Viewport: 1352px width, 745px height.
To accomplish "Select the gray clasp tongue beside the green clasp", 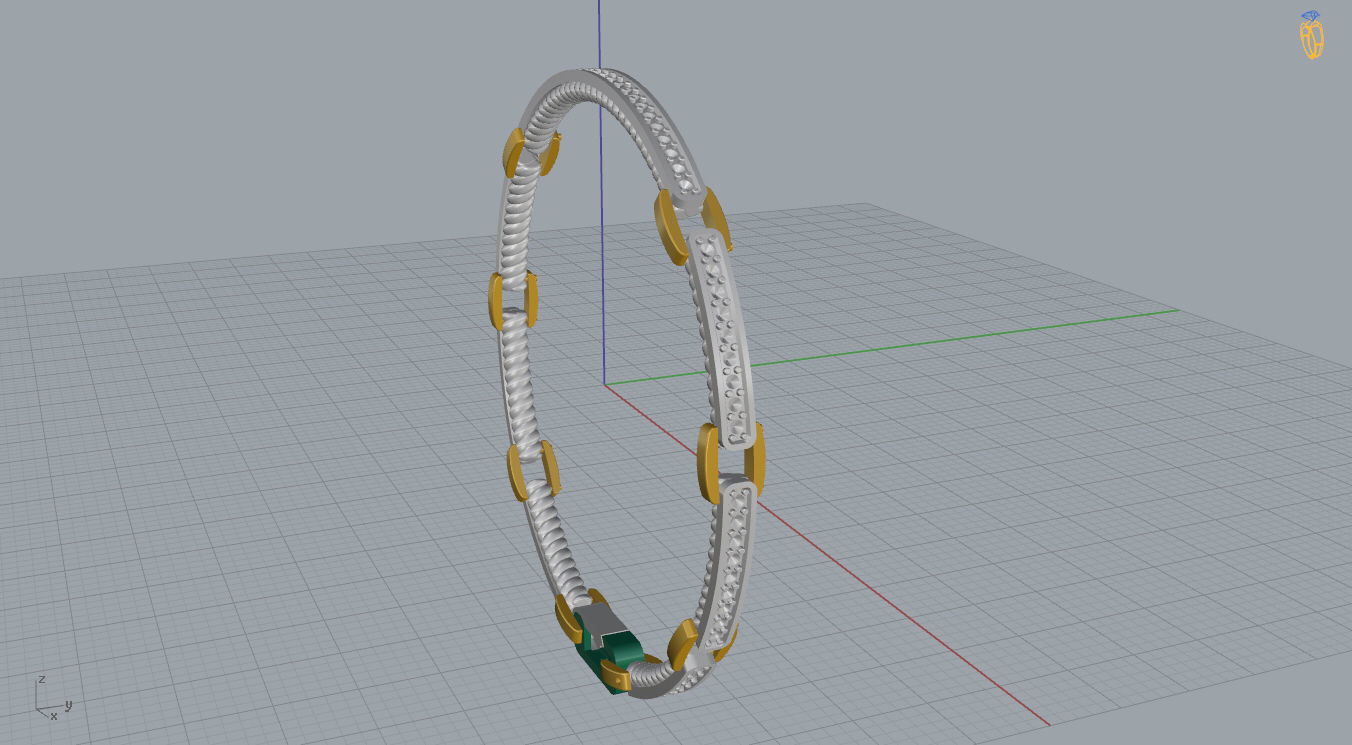I will point(603,623).
